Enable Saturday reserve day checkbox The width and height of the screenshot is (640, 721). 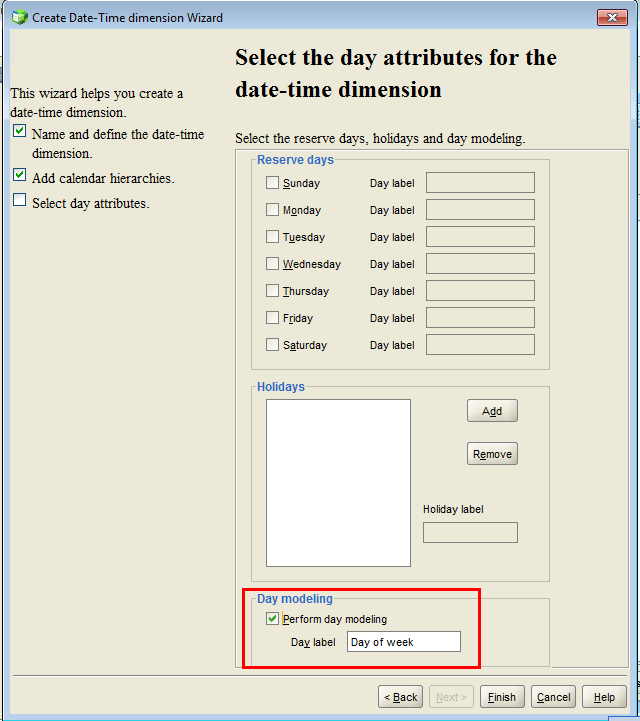click(x=272, y=344)
